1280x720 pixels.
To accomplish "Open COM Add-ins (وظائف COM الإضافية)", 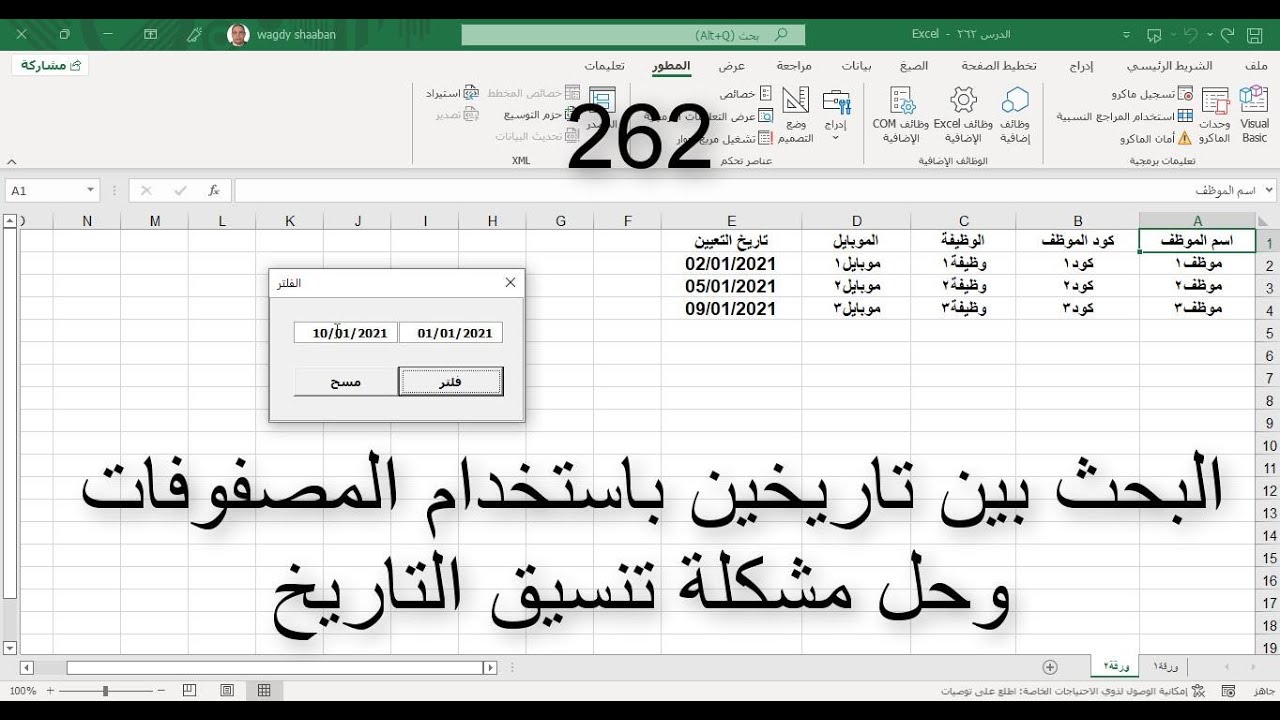I will pos(901,115).
